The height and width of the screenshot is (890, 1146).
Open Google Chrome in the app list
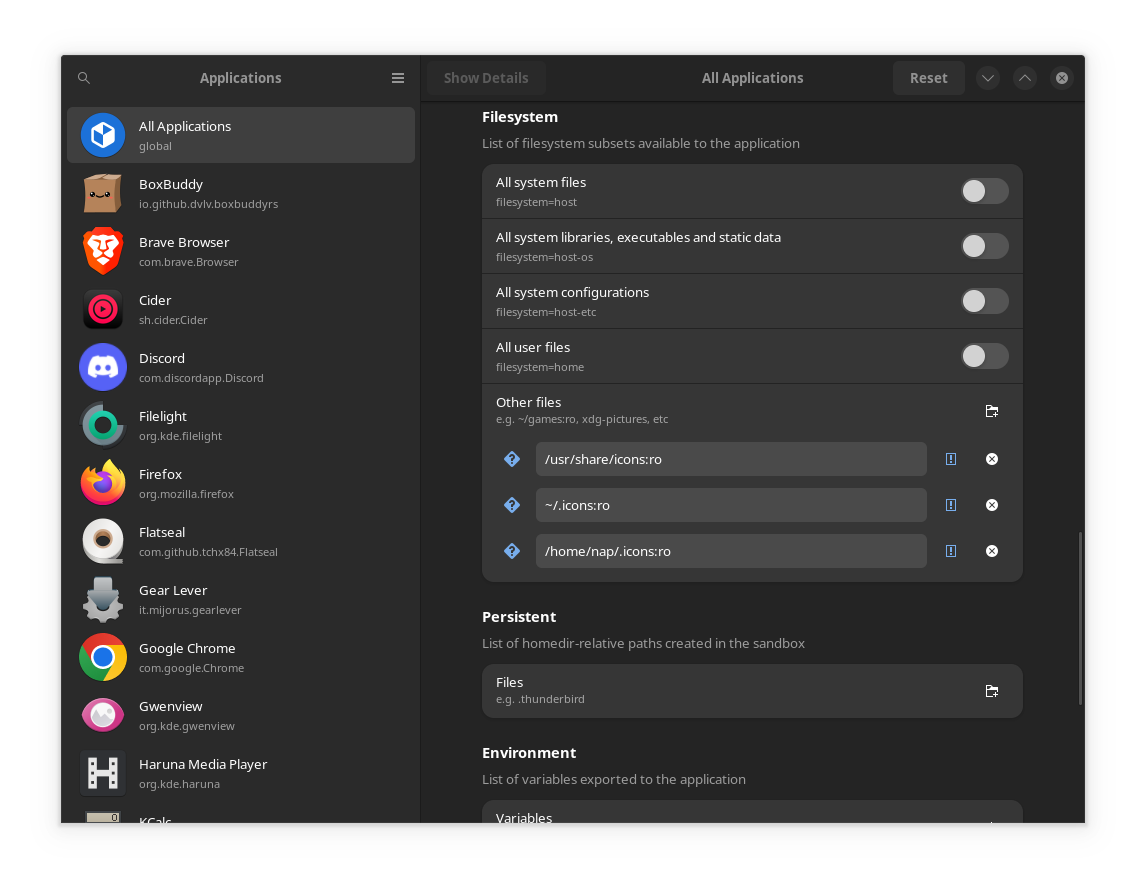tap(241, 657)
